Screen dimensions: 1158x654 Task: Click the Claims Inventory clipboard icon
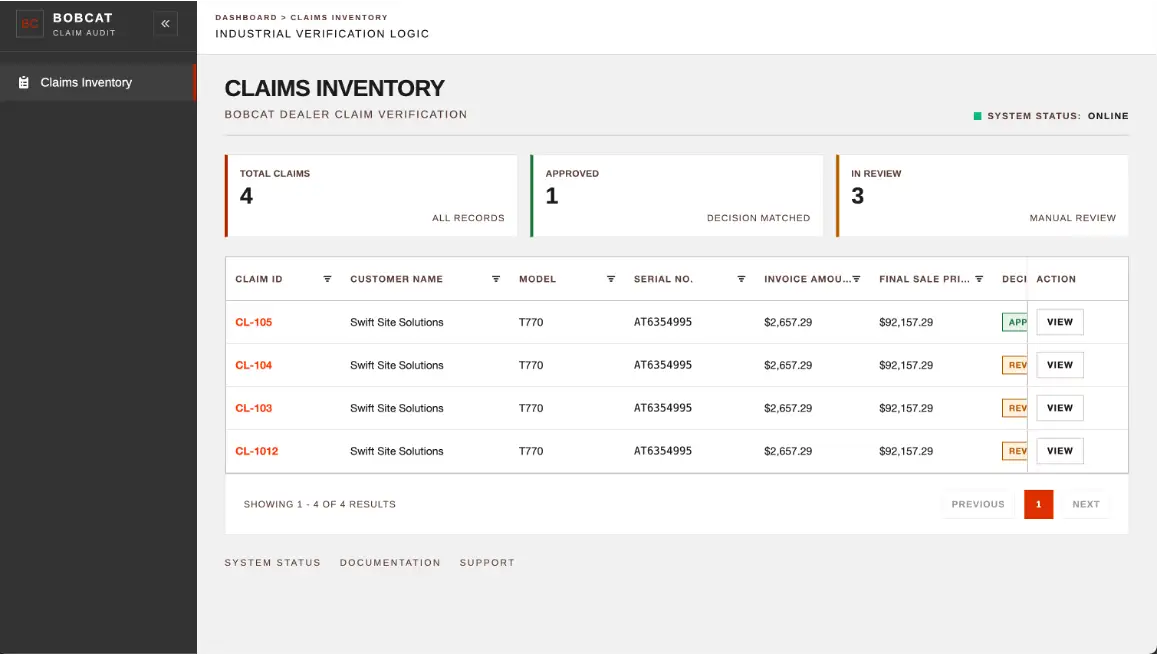click(x=24, y=83)
